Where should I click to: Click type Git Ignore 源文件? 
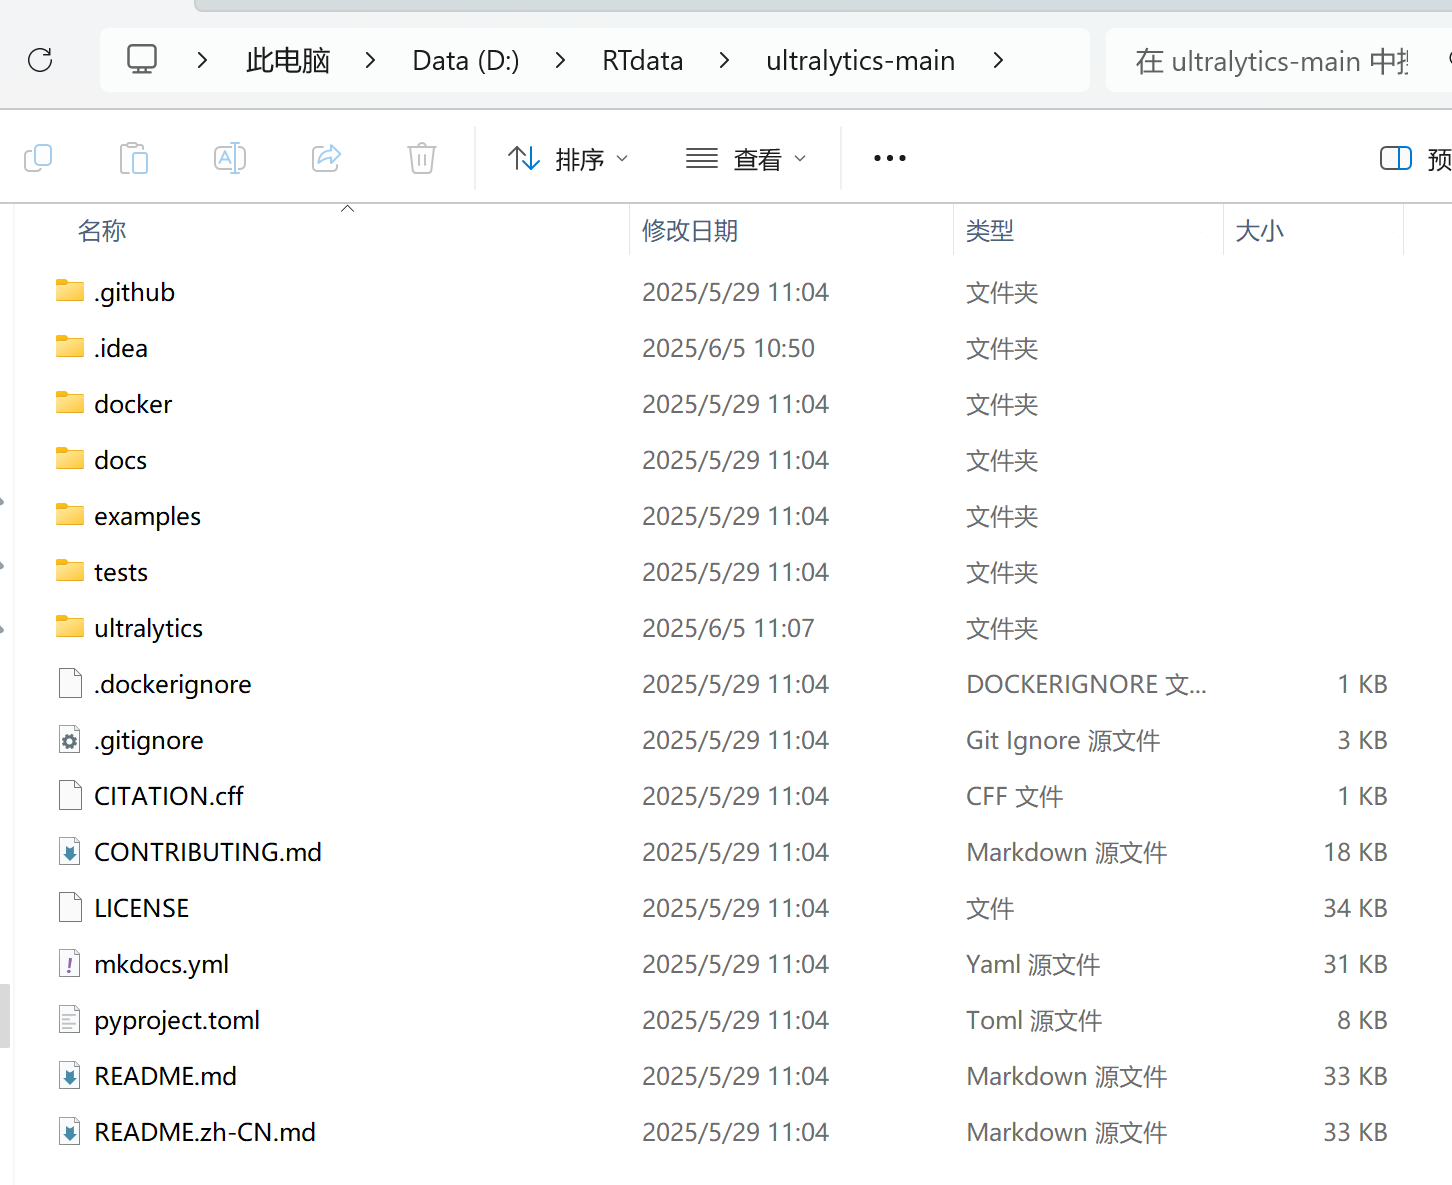[1063, 740]
